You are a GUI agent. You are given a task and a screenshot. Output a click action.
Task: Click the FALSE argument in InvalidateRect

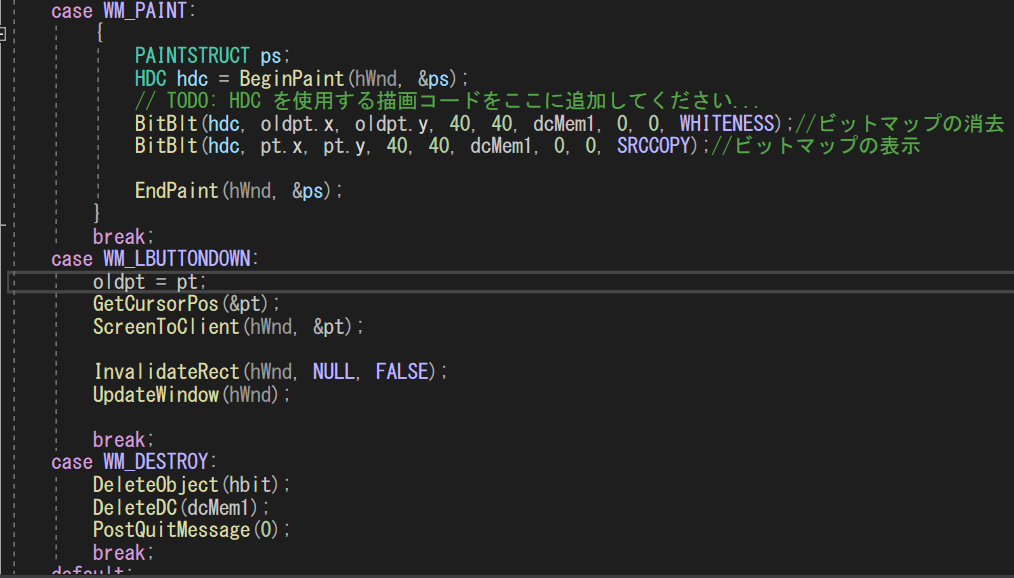402,372
